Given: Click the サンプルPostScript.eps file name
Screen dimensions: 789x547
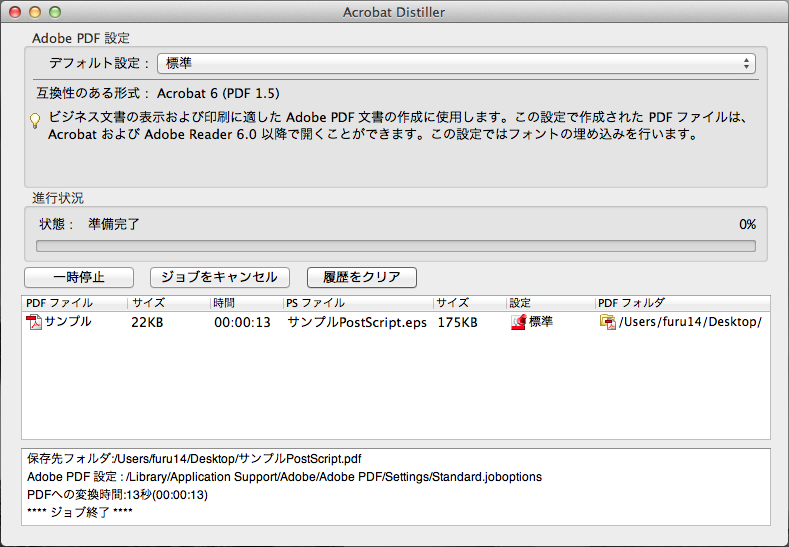Looking at the screenshot, I should click(357, 323).
